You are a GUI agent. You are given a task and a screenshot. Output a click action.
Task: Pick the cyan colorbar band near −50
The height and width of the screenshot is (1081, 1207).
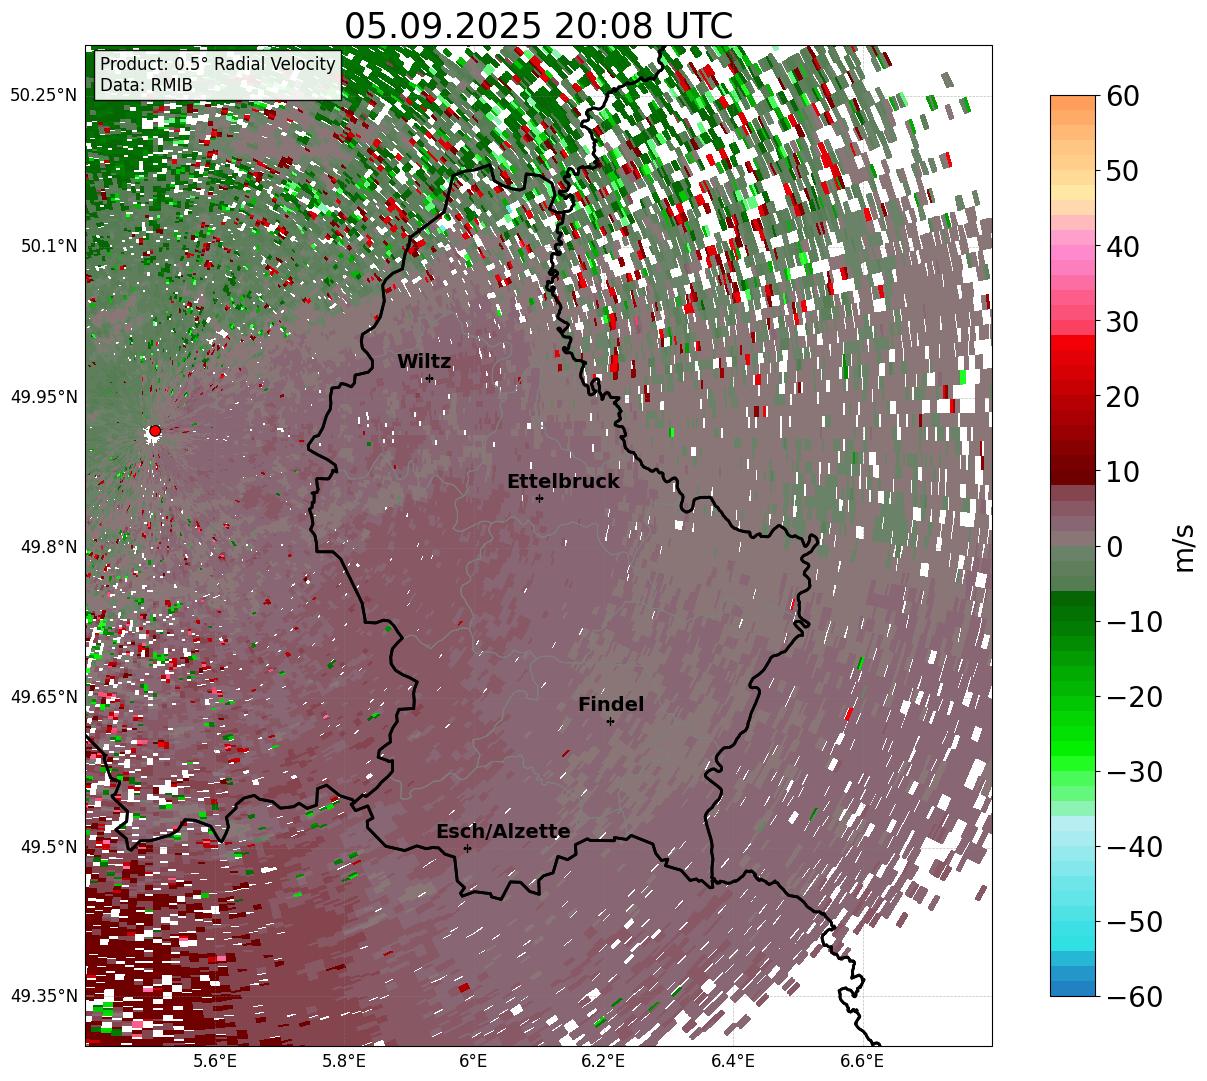(x=1073, y=922)
